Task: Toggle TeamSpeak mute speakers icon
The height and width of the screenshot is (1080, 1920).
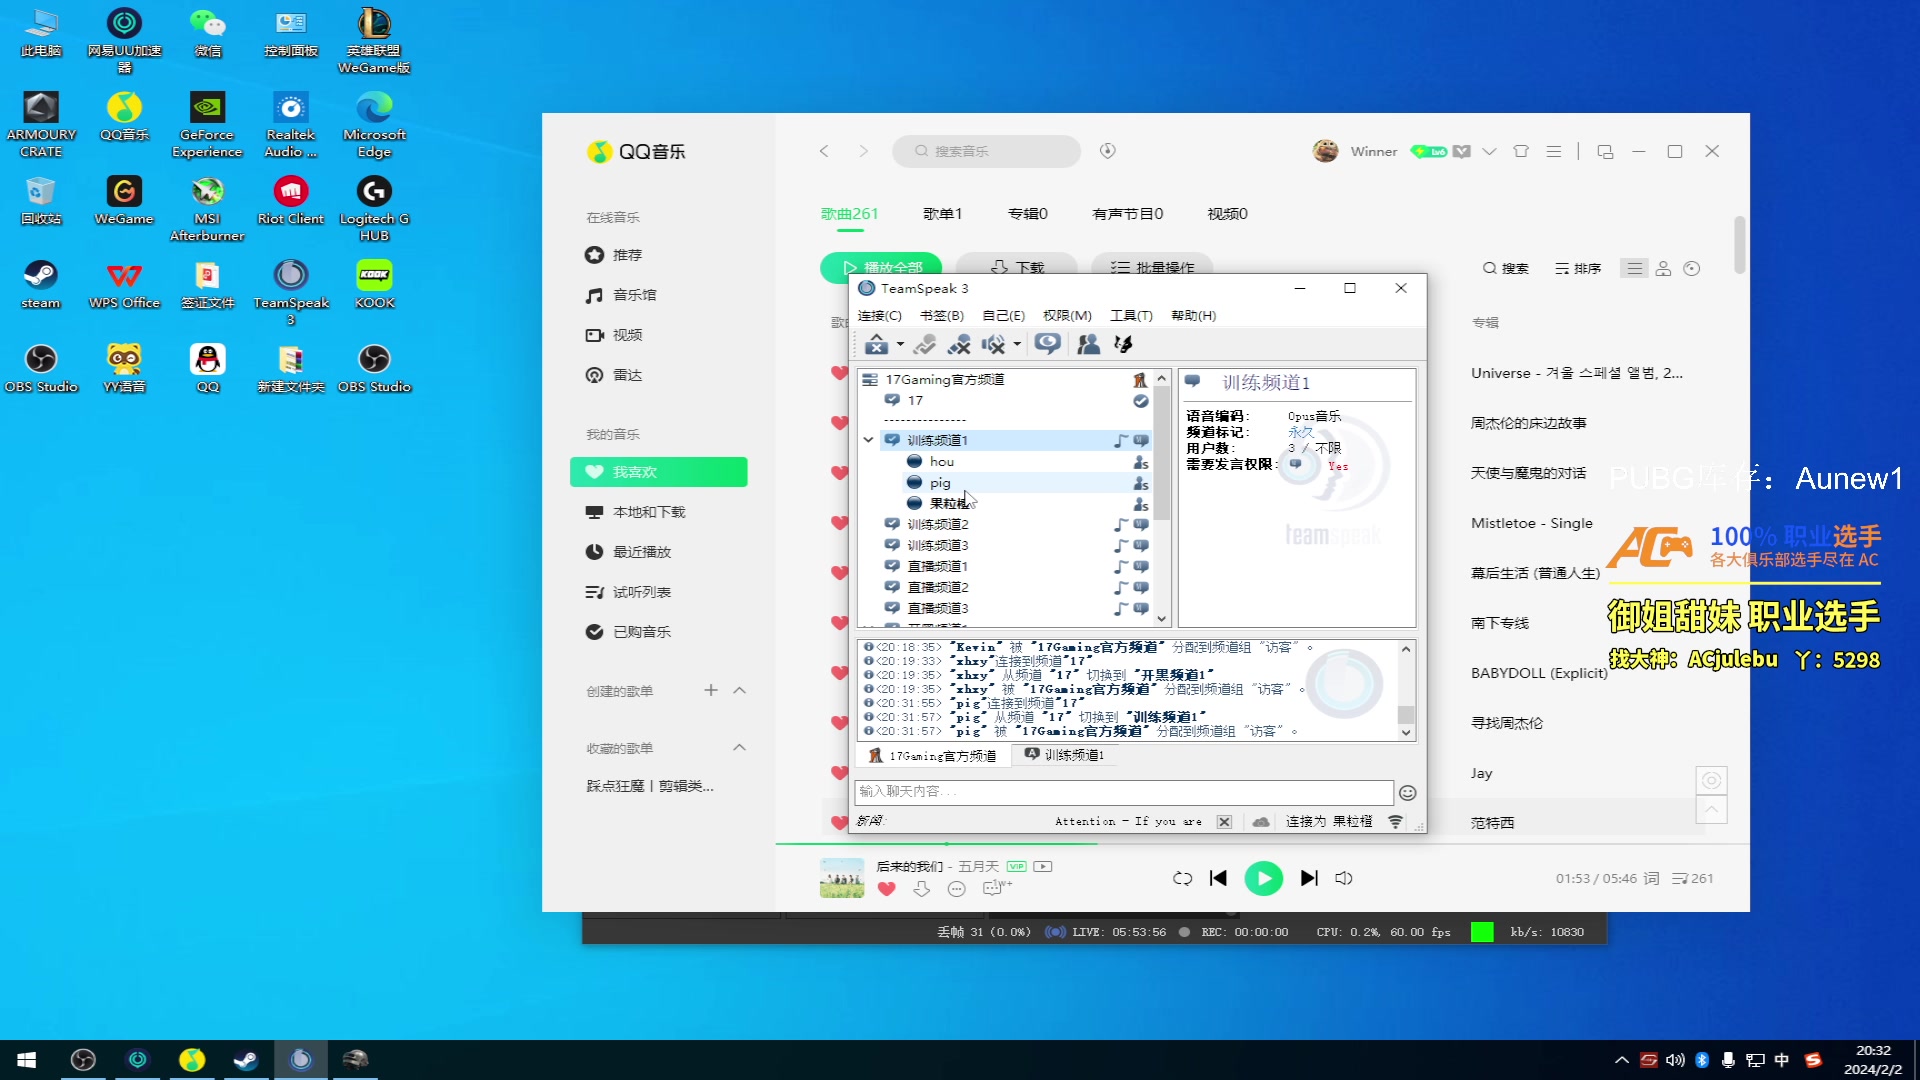Action: (993, 344)
